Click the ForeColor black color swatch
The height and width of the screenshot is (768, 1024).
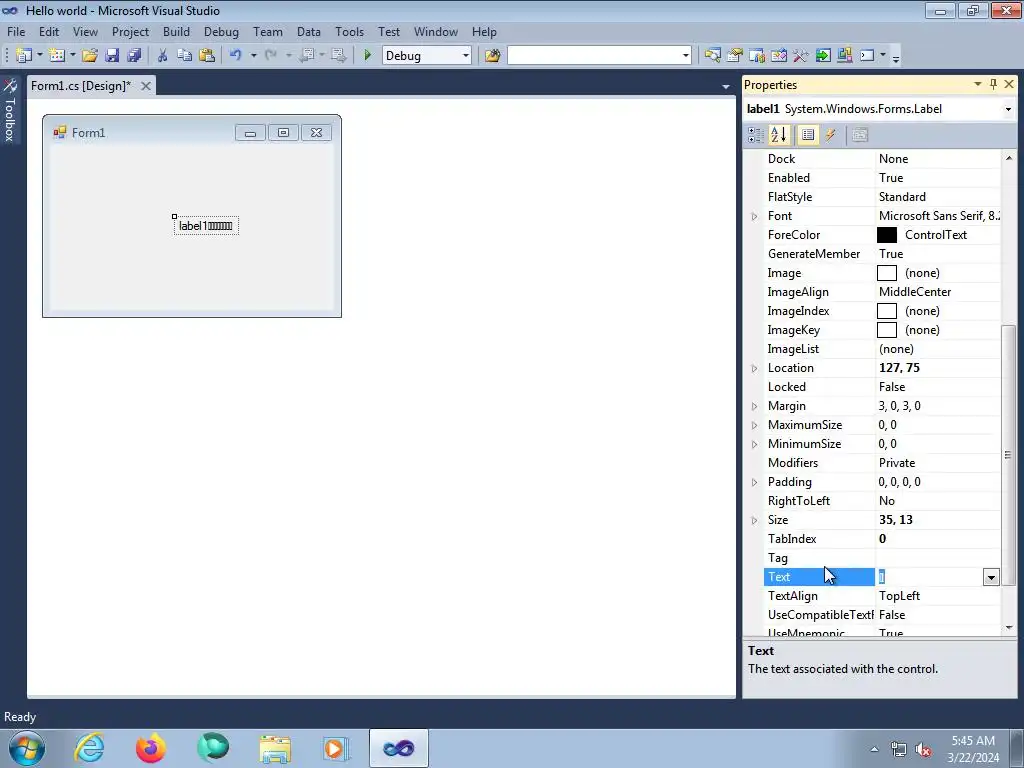887,235
